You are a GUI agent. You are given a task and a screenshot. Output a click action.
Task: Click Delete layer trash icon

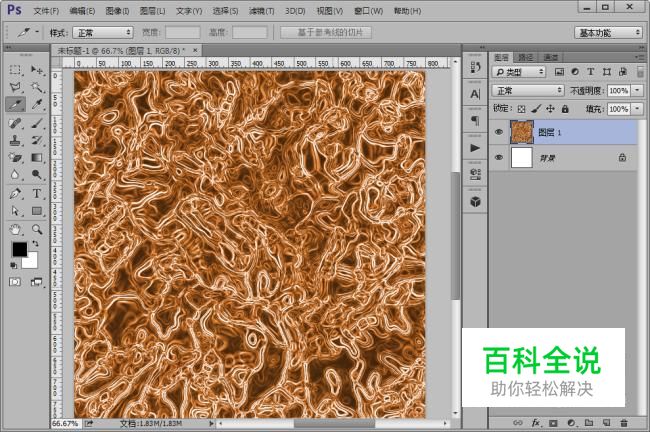pos(623,423)
